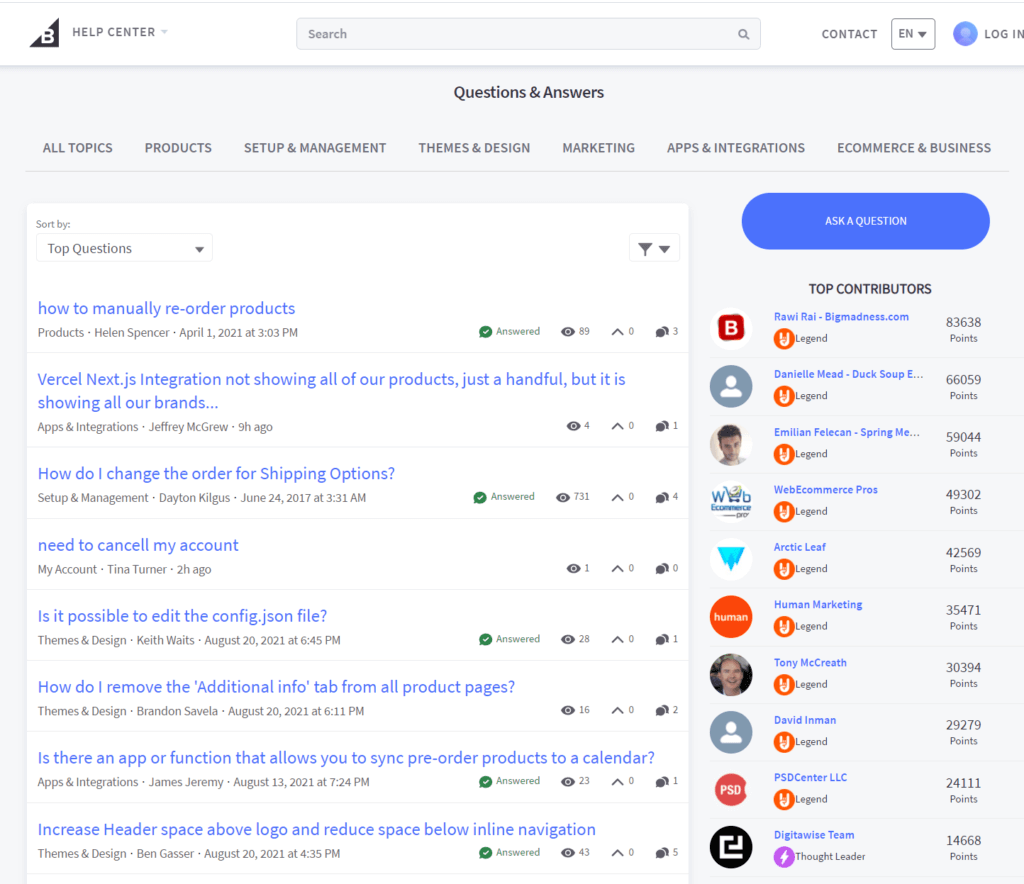Go to THEMES & DESIGN tab
The image size is (1024, 884).
click(x=474, y=148)
